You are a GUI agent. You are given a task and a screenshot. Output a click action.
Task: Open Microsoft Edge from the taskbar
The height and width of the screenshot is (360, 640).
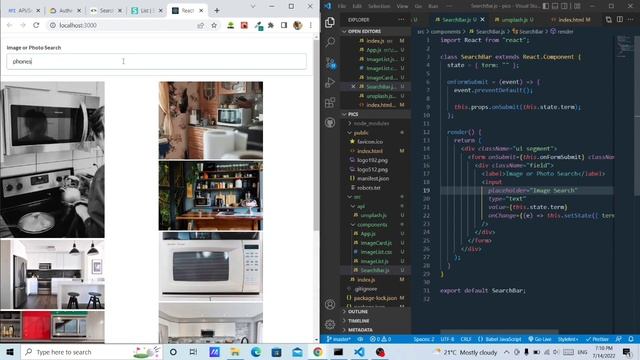pos(256,352)
